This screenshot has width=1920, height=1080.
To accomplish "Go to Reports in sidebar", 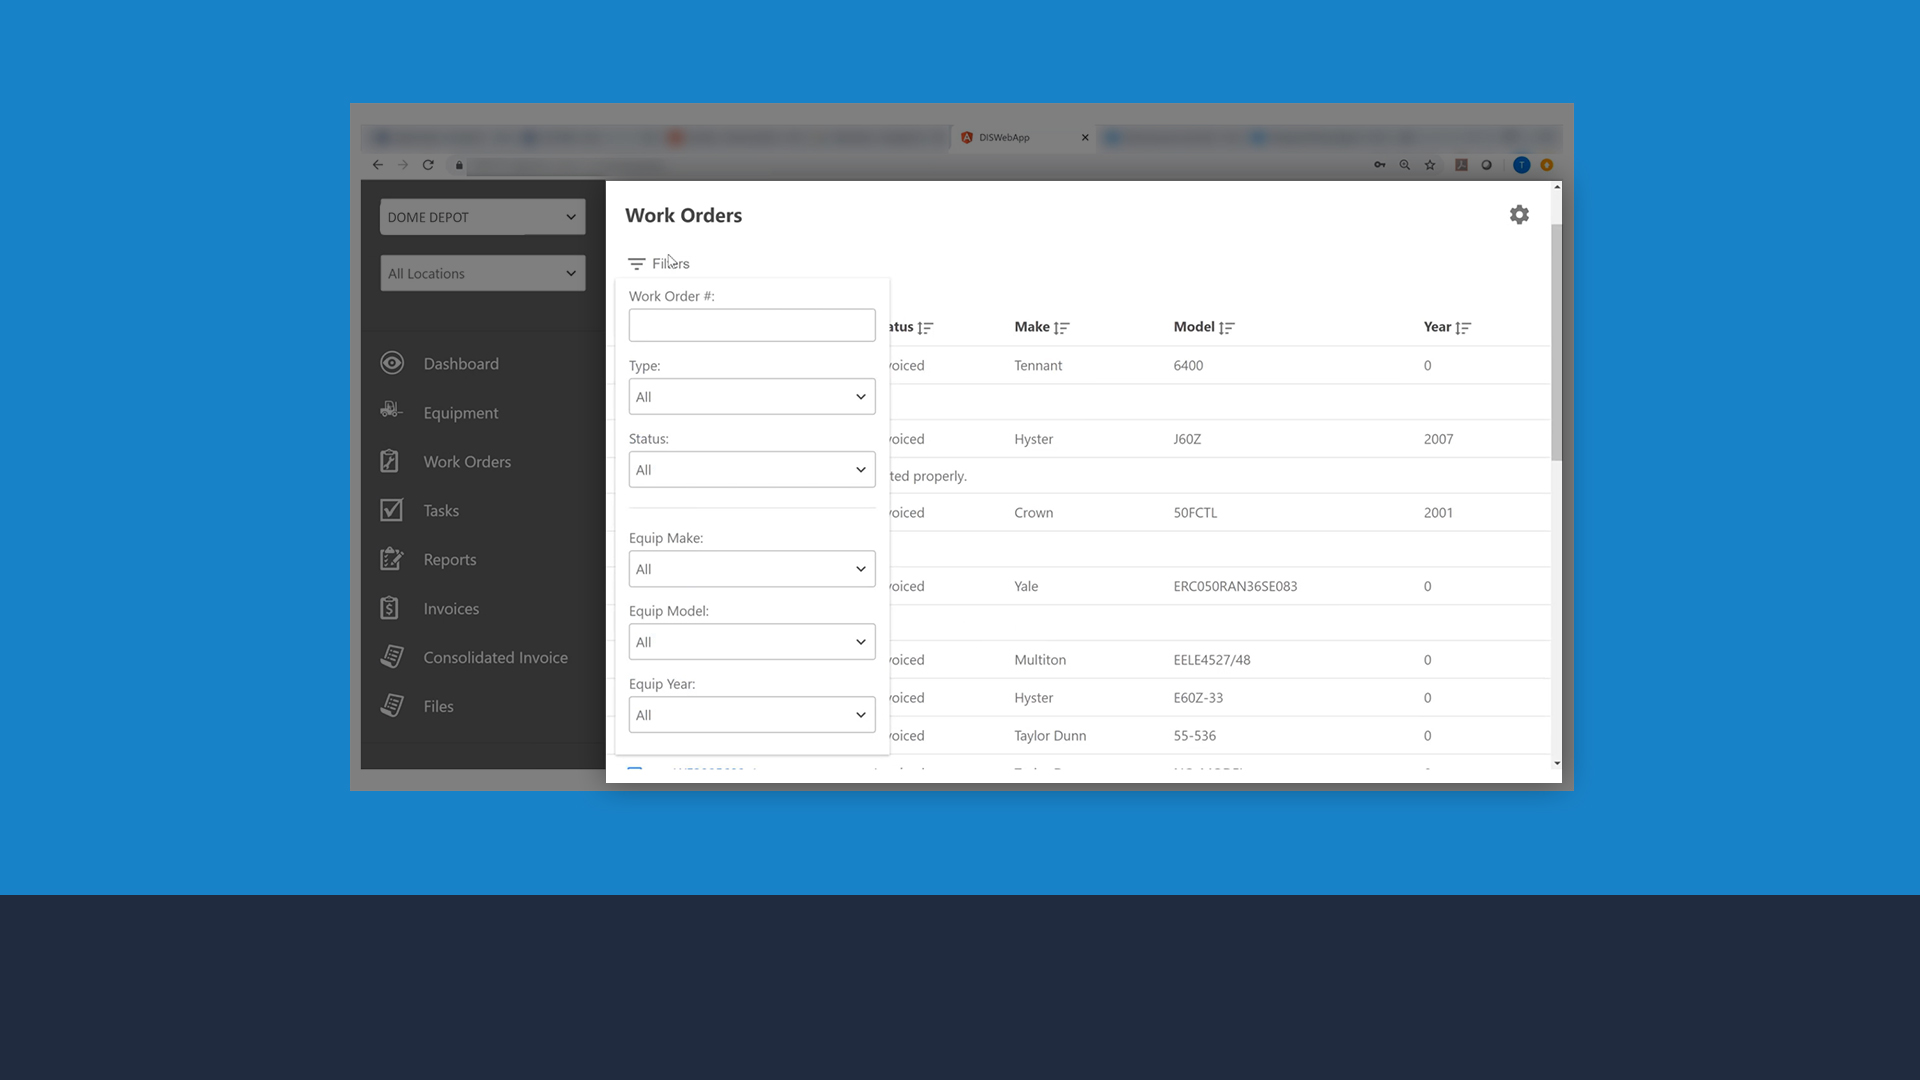I will (x=450, y=560).
